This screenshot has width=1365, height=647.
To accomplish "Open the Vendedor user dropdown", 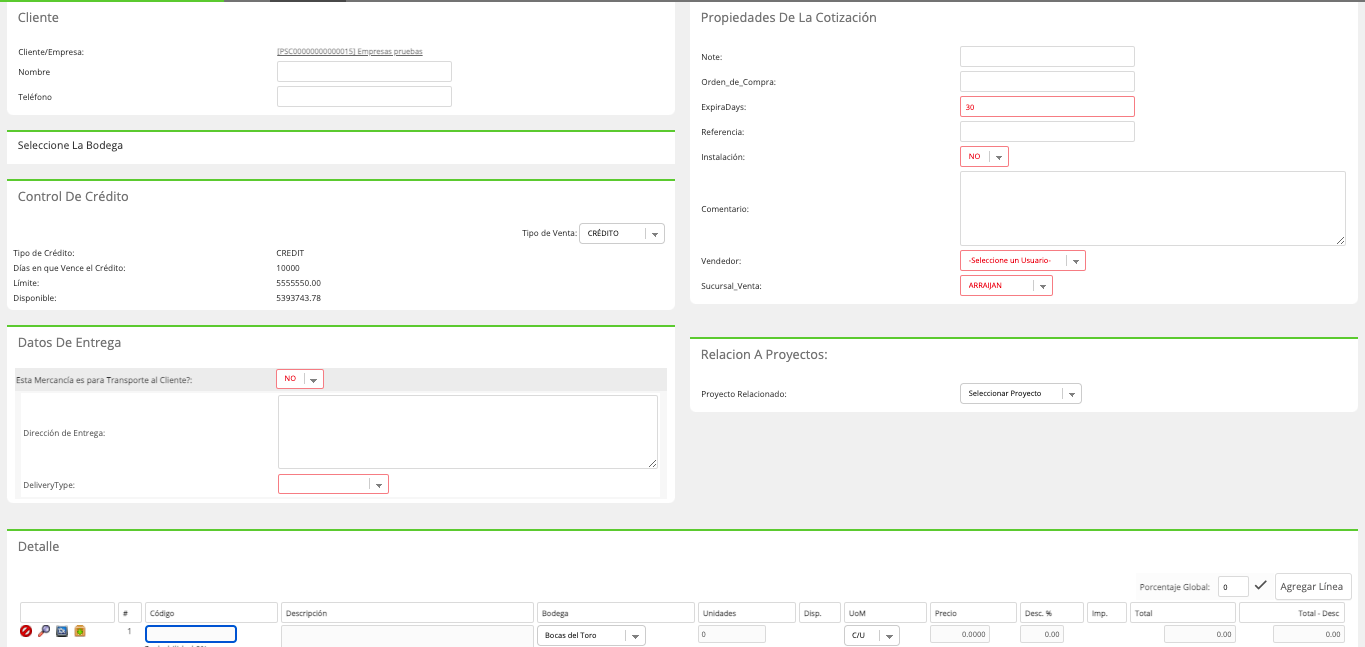I will click(1022, 260).
